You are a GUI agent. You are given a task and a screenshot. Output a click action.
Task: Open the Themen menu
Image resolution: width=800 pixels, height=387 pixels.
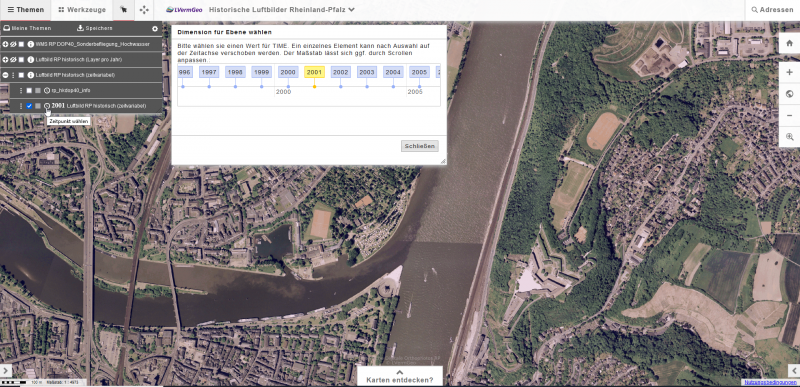point(26,10)
